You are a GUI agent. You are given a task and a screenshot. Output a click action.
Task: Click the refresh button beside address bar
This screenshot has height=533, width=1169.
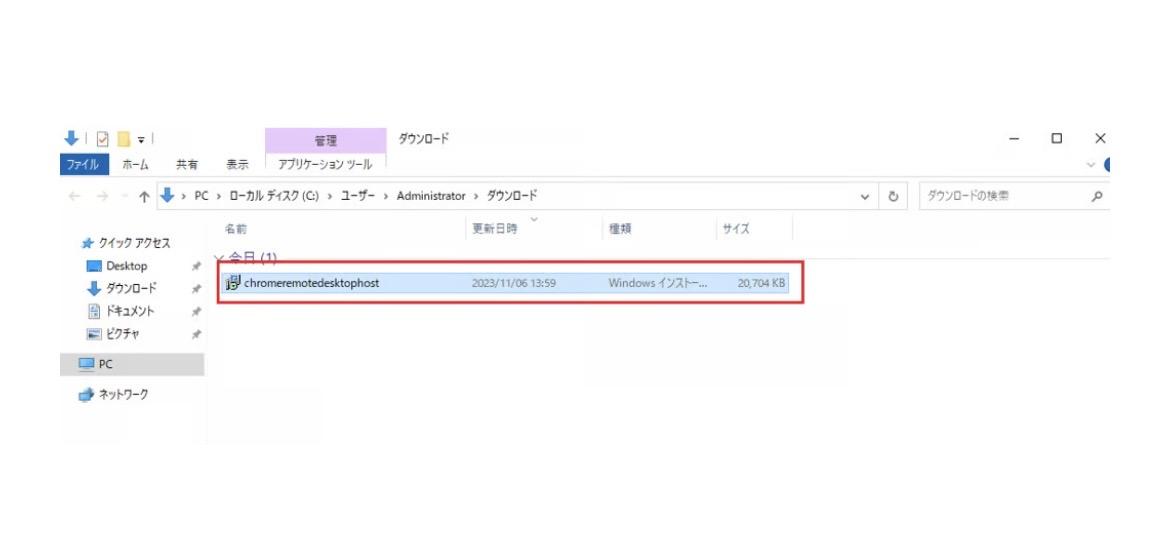click(893, 197)
